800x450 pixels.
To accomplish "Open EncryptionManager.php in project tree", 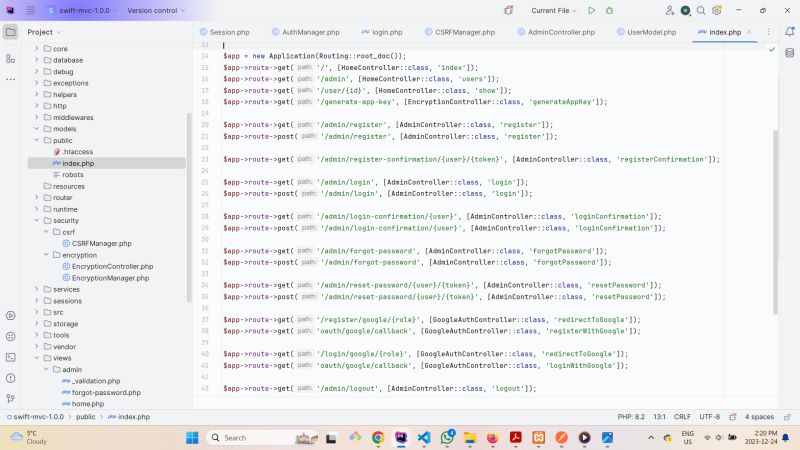I will (x=110, y=278).
